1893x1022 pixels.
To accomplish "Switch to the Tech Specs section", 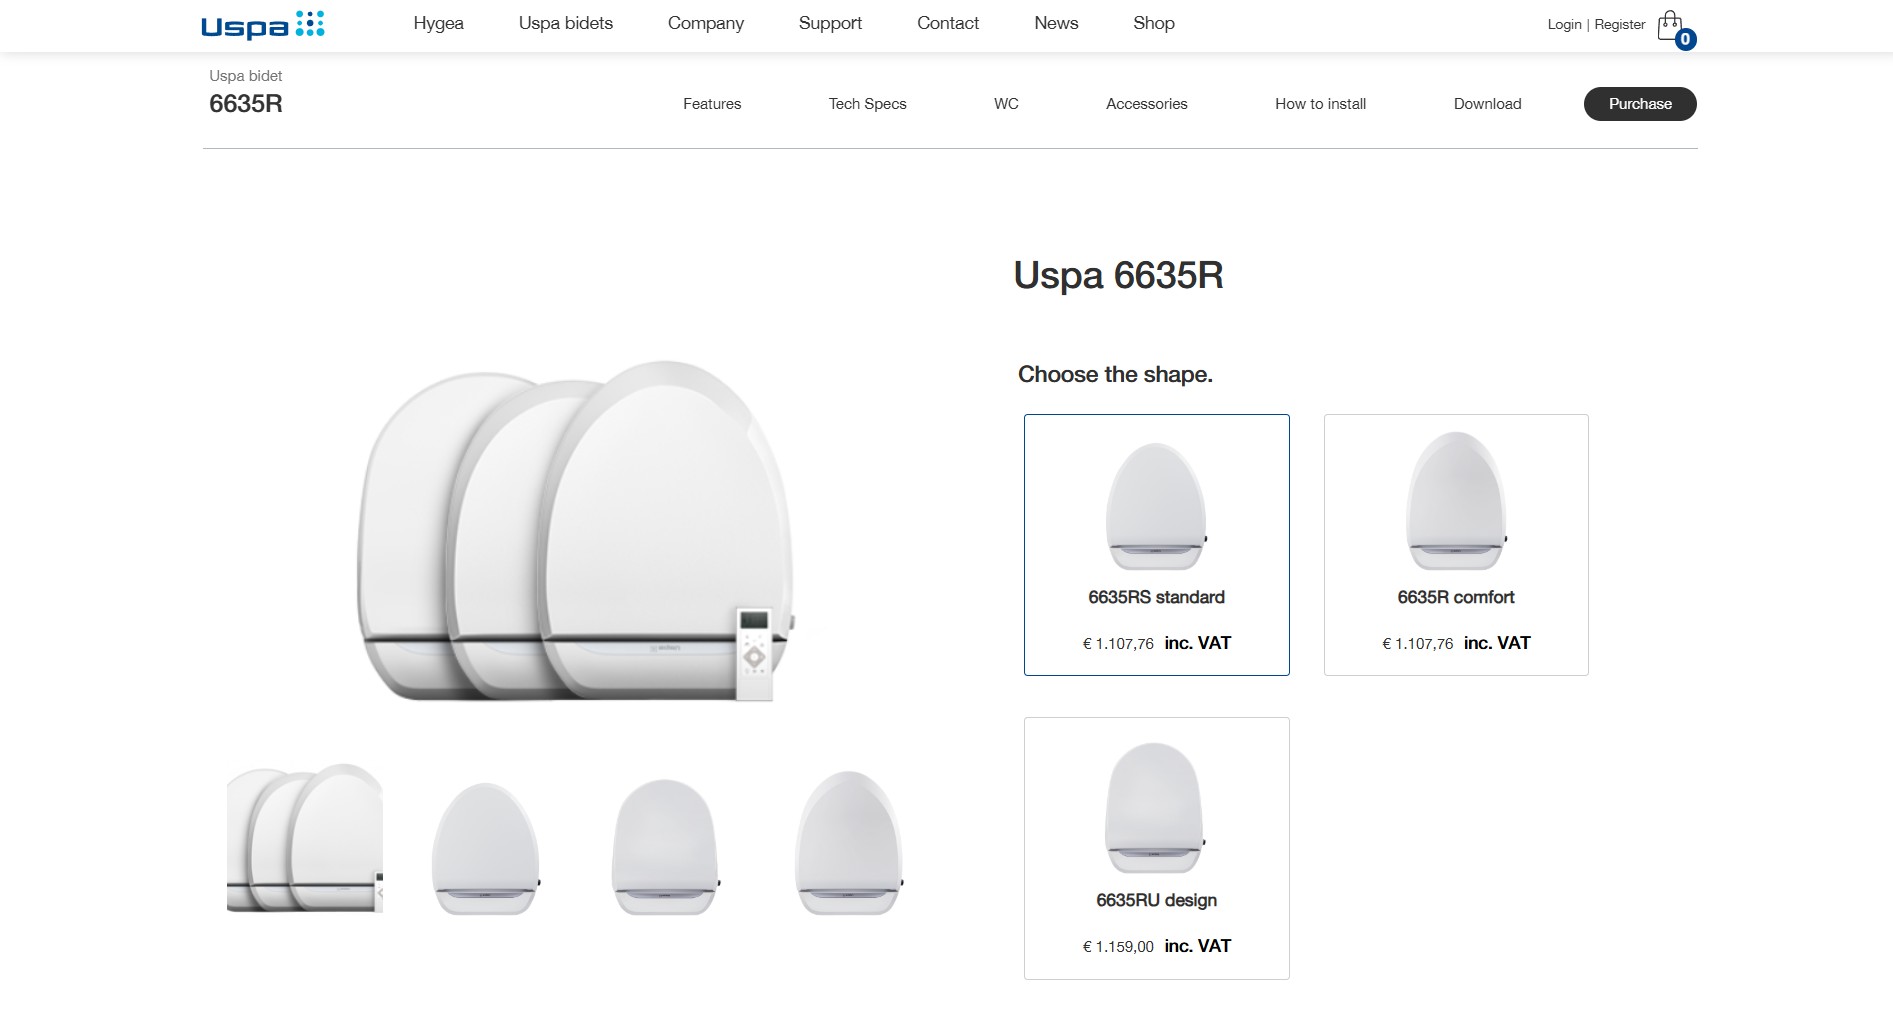I will point(867,104).
